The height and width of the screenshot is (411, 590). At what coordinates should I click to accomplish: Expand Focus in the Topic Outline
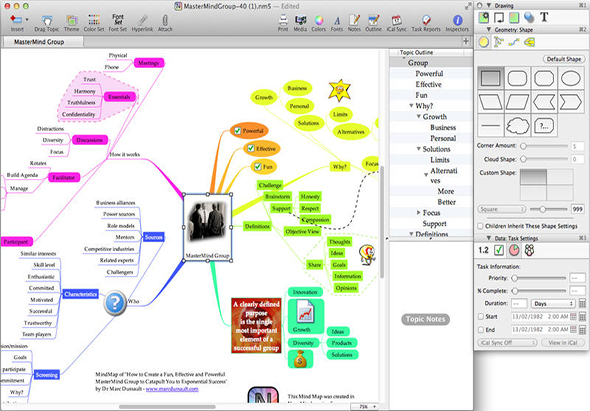(418, 213)
